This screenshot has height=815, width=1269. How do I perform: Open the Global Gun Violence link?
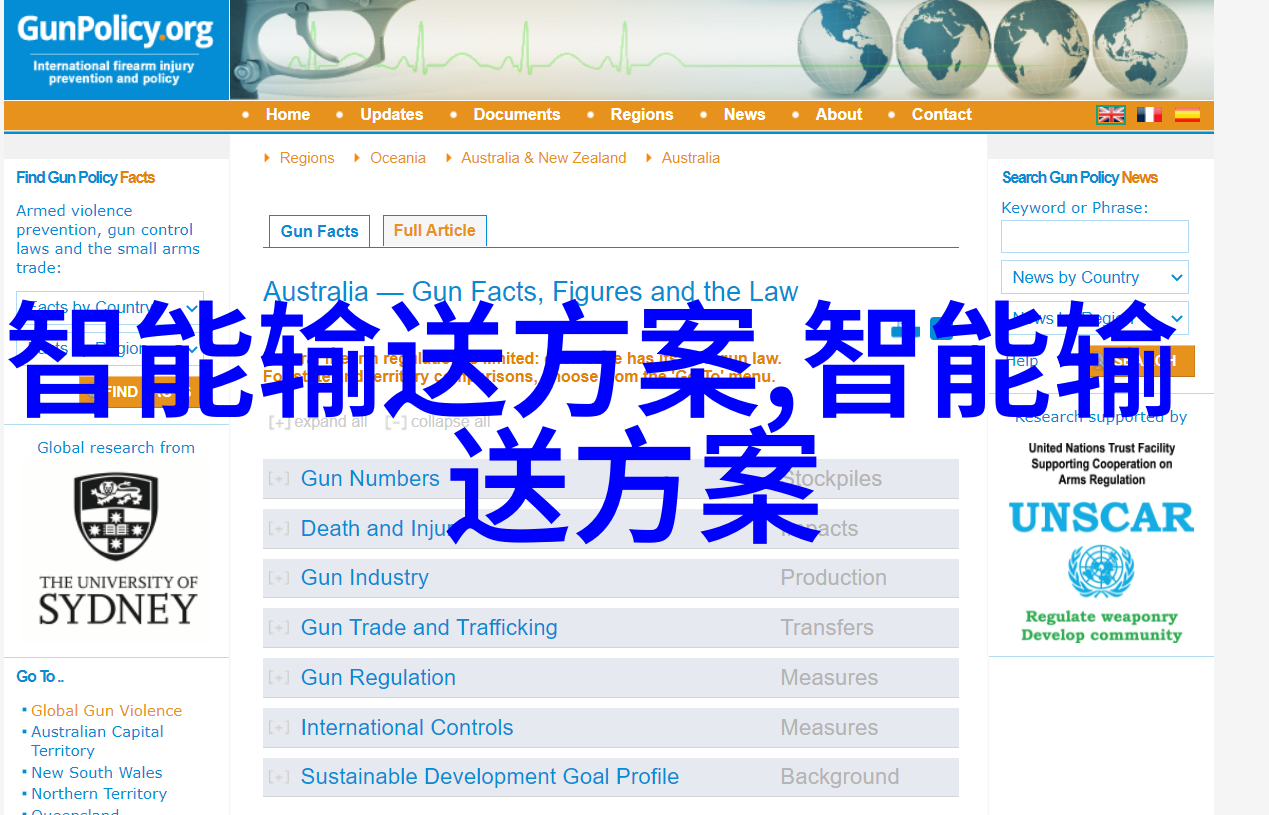coord(107,711)
